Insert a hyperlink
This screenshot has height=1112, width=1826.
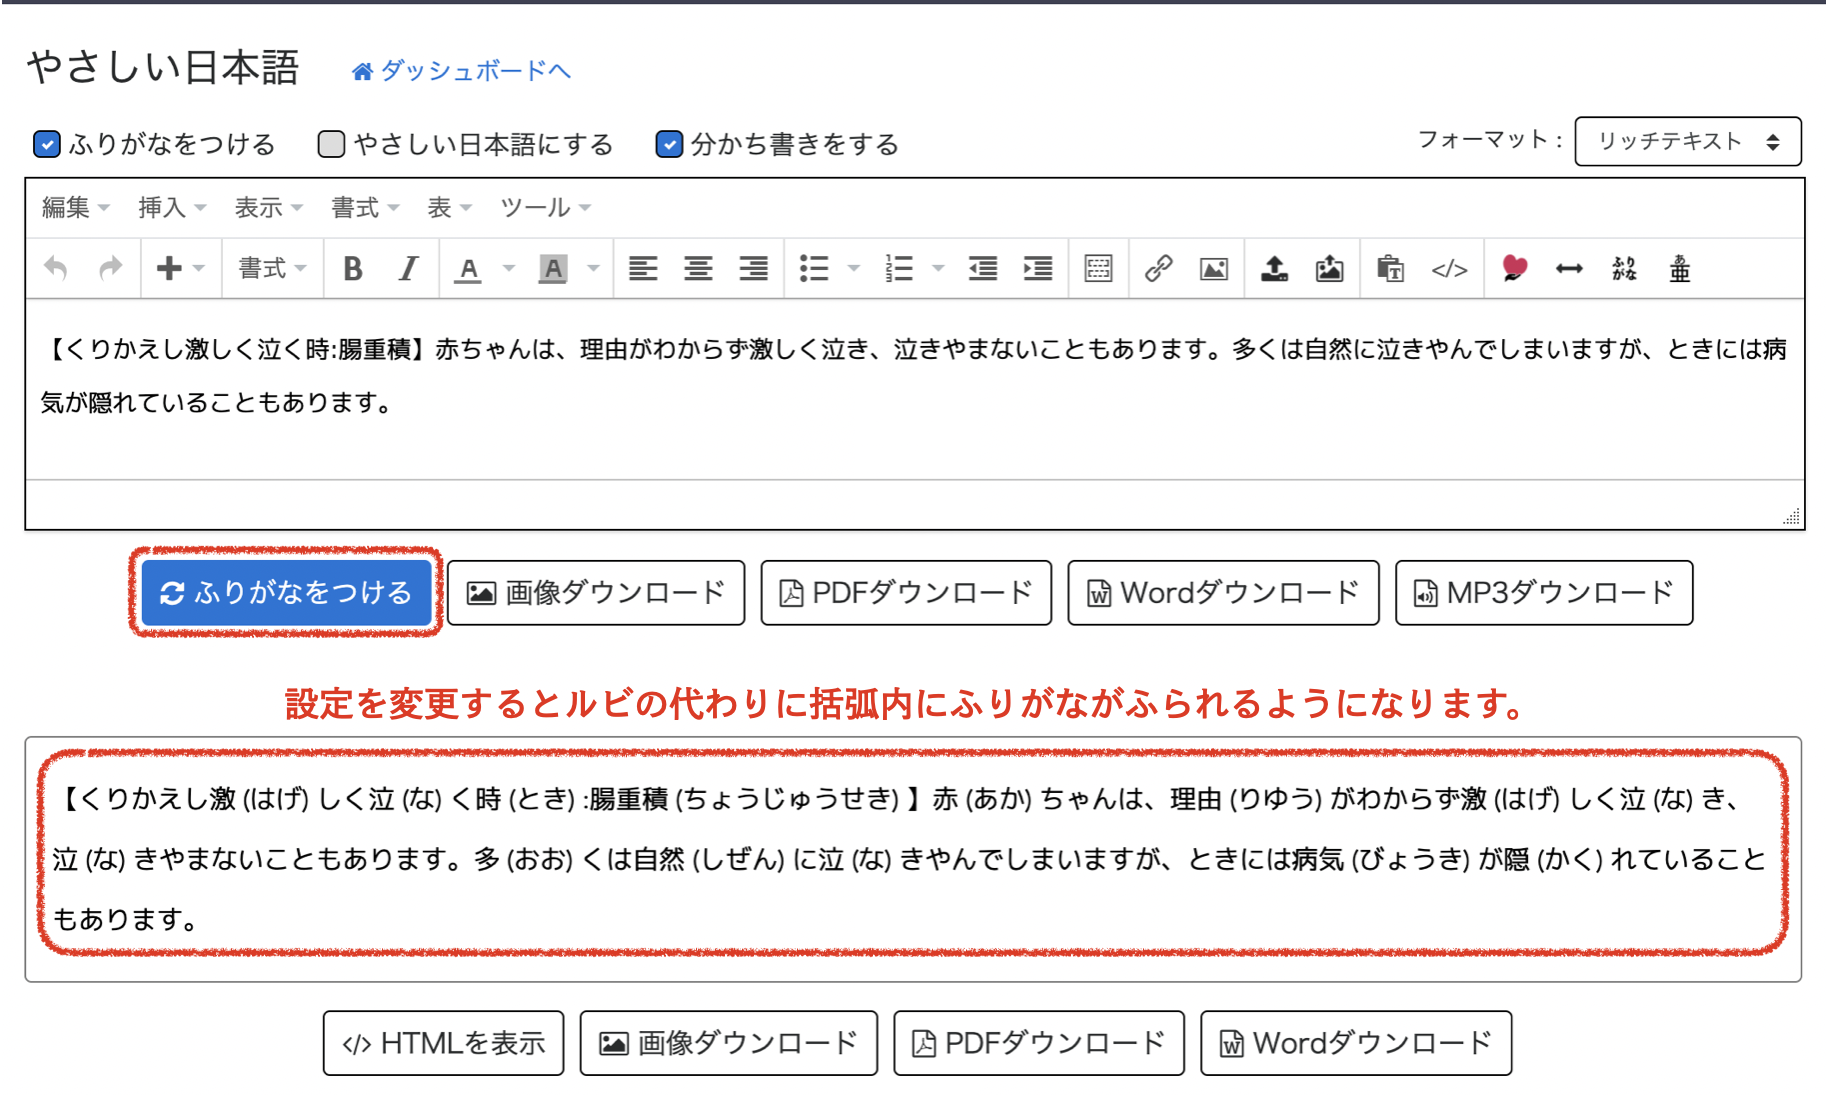coord(1157,268)
